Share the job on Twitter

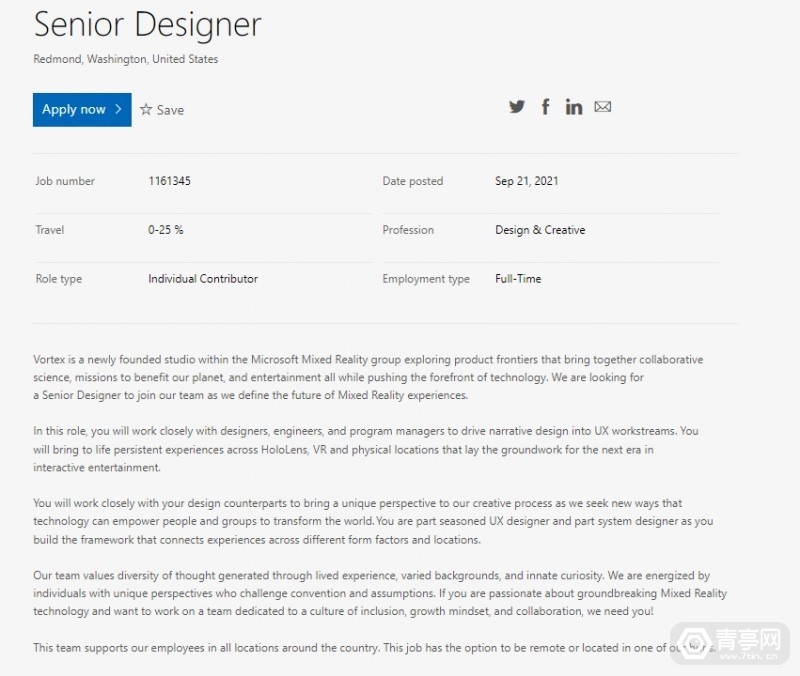click(517, 107)
